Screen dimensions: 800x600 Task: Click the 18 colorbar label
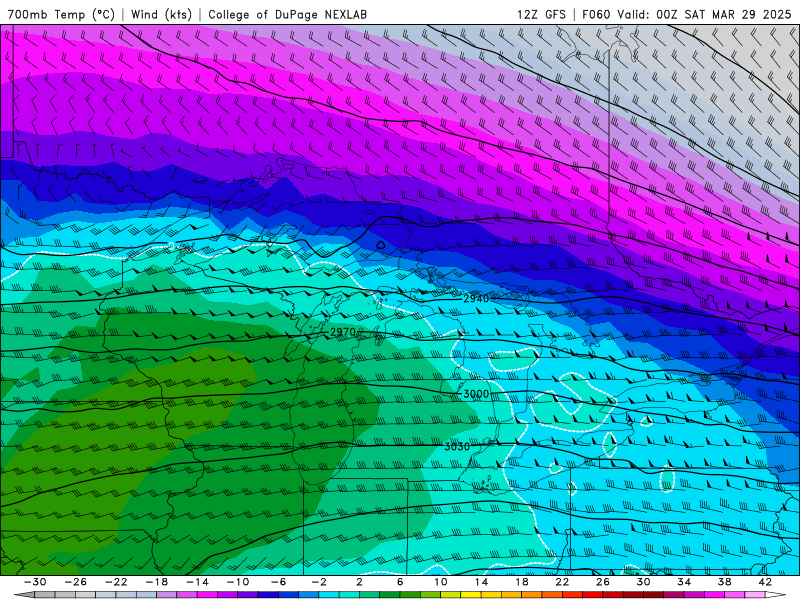click(x=521, y=582)
